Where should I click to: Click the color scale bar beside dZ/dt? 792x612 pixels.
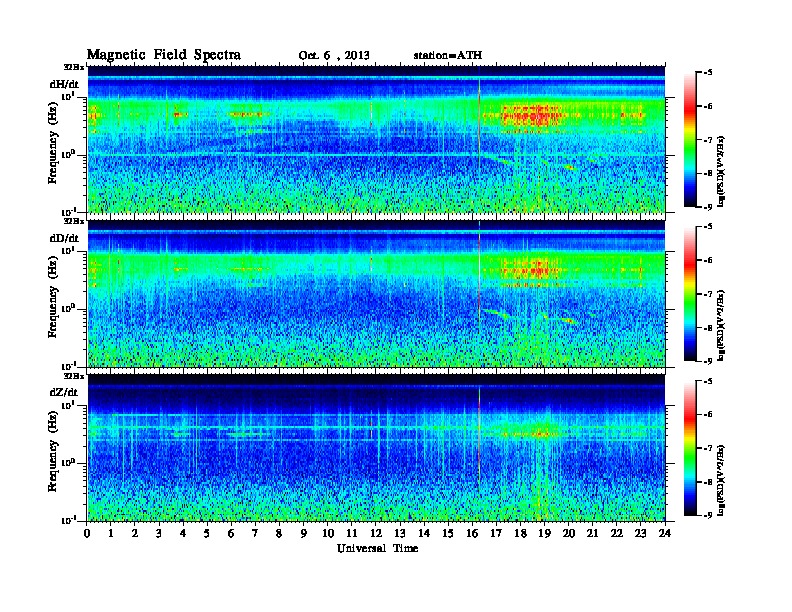[x=690, y=448]
